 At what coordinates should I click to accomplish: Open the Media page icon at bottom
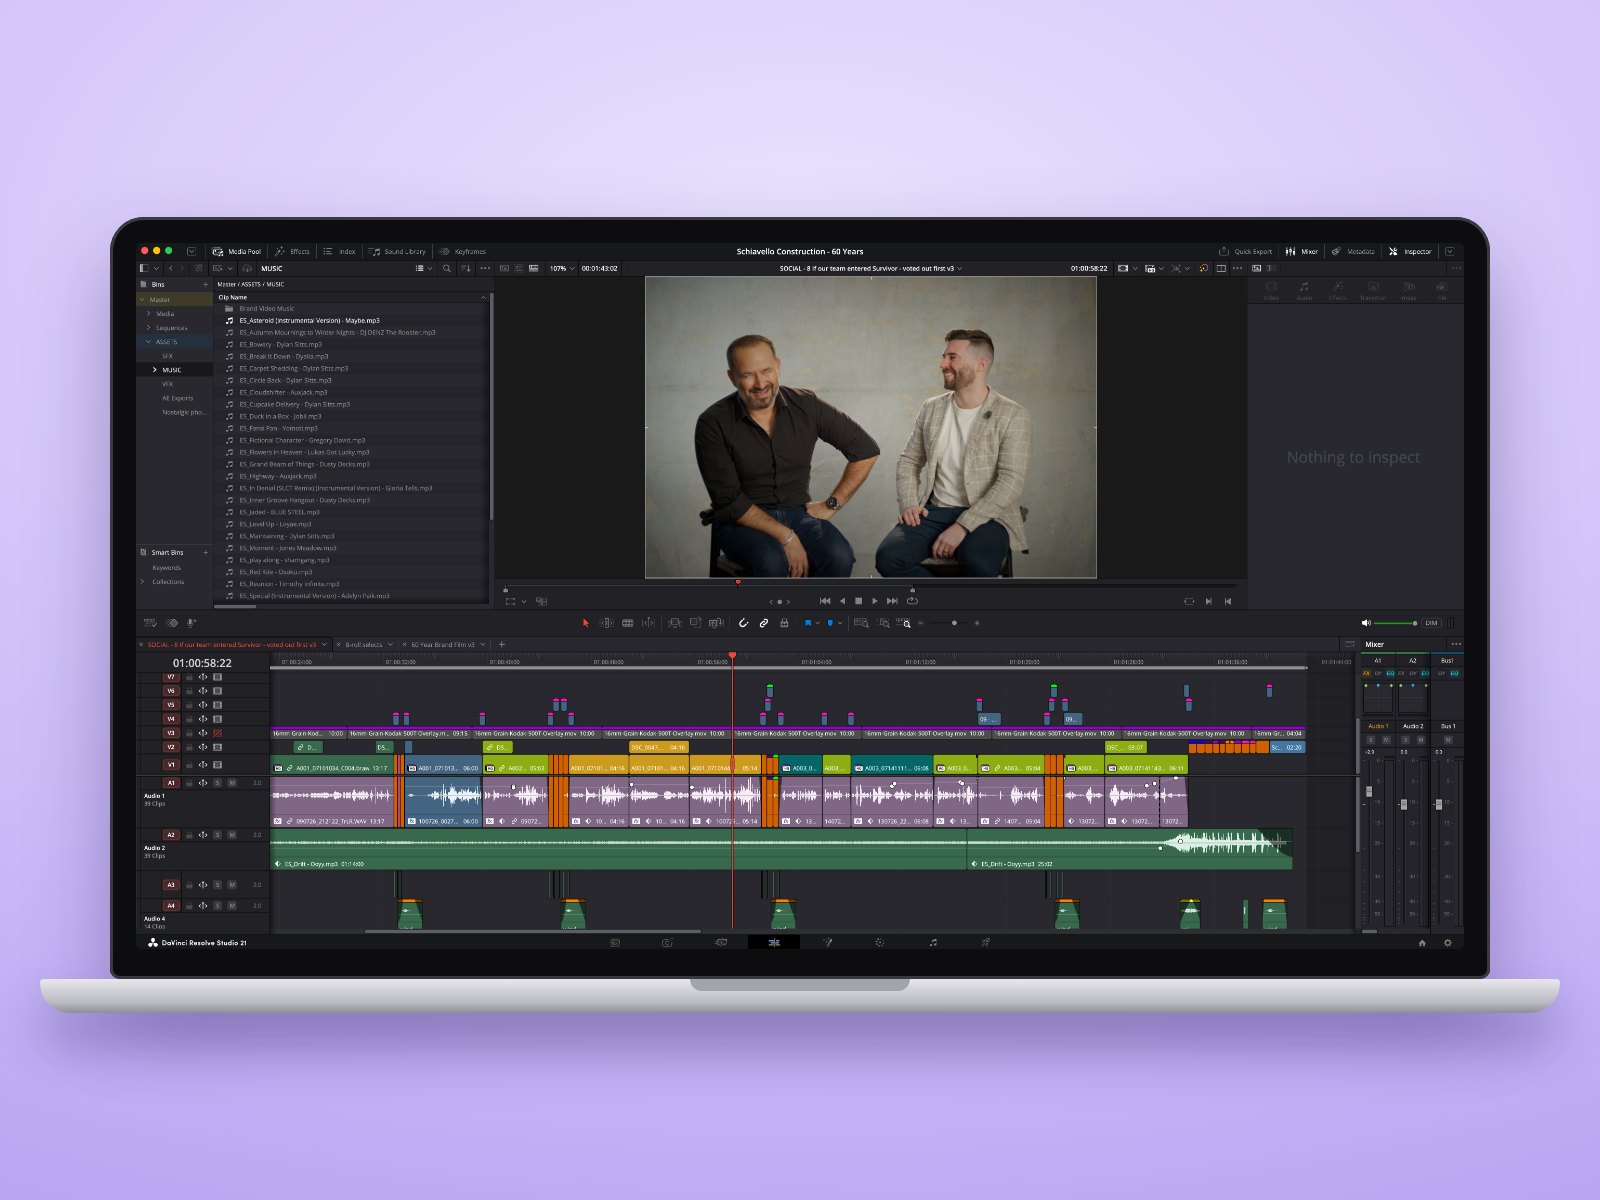click(x=615, y=942)
